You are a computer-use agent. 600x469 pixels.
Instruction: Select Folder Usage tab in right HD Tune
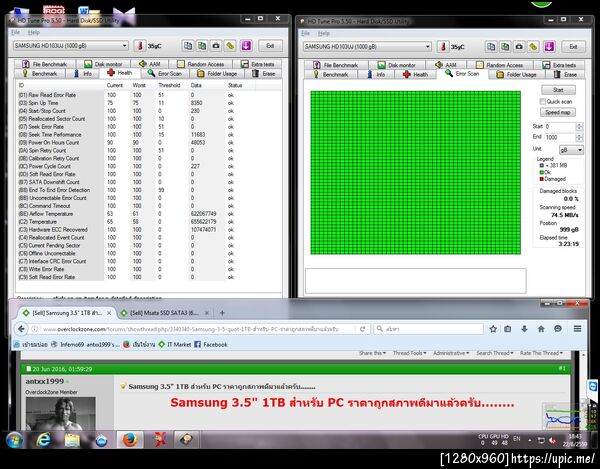516,75
